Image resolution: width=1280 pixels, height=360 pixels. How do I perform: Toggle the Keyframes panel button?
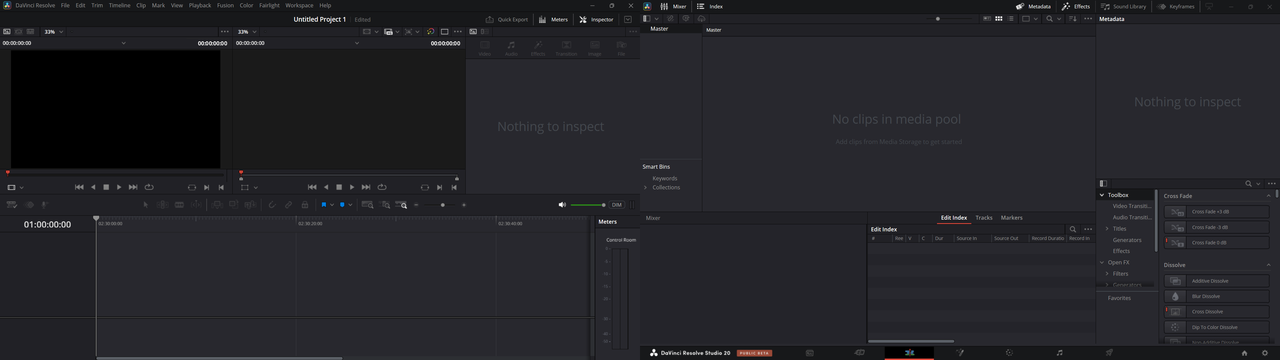tap(1176, 6)
